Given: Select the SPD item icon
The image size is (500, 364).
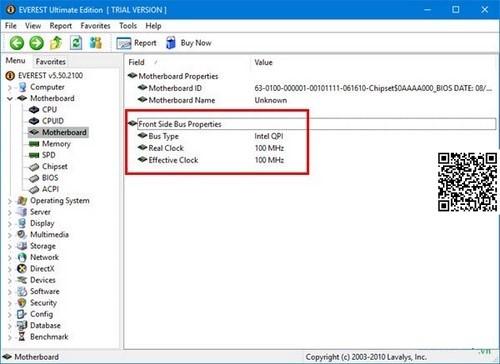Looking at the screenshot, I should point(34,155).
